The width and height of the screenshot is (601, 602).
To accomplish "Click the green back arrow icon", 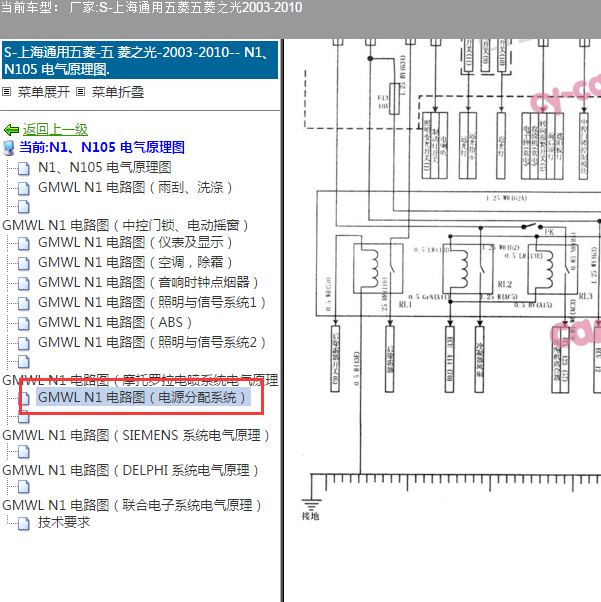I will [11, 130].
